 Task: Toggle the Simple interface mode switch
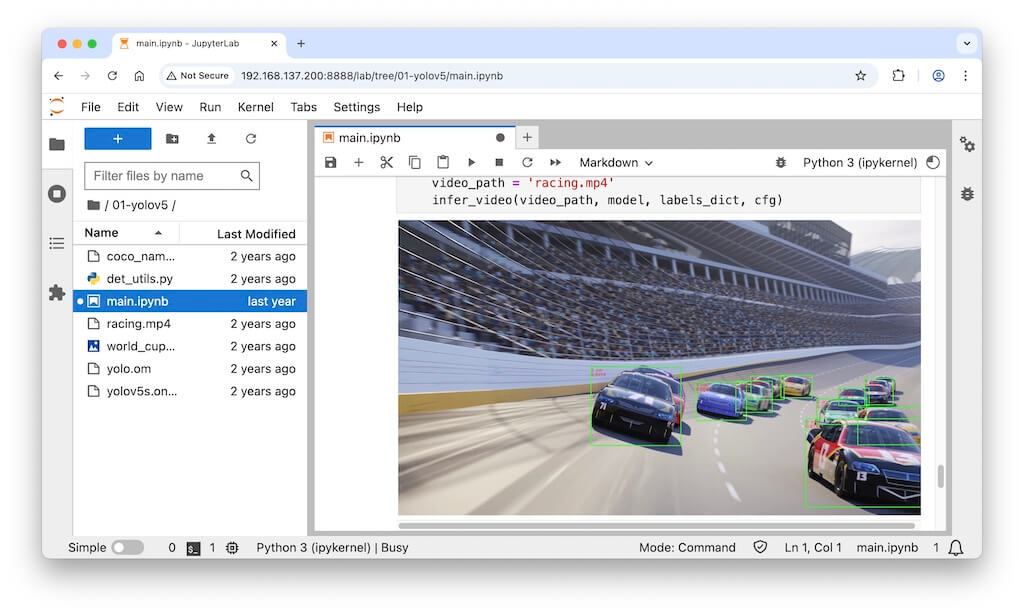127,548
